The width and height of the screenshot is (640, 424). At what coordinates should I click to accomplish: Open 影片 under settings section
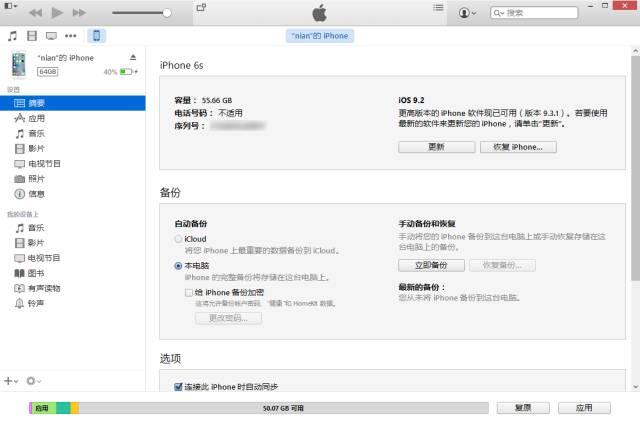pos(73,149)
